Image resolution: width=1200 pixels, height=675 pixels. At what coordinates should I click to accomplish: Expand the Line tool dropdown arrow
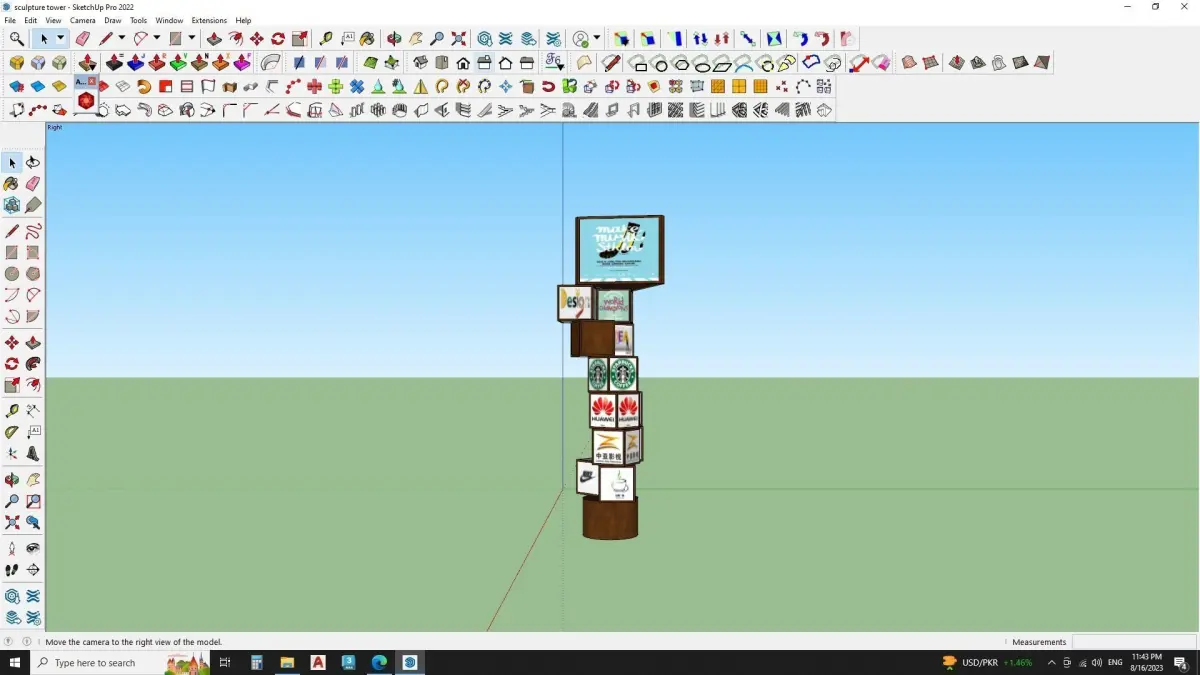pos(122,39)
